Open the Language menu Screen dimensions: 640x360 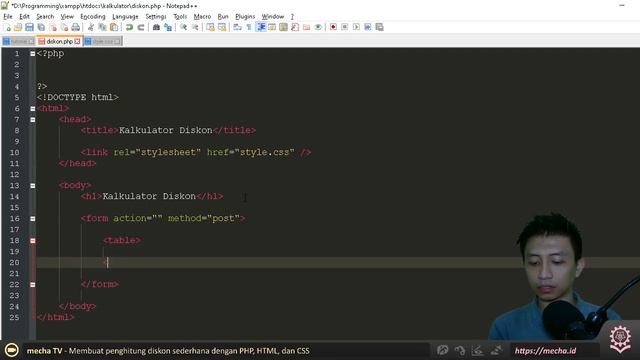[125, 17]
